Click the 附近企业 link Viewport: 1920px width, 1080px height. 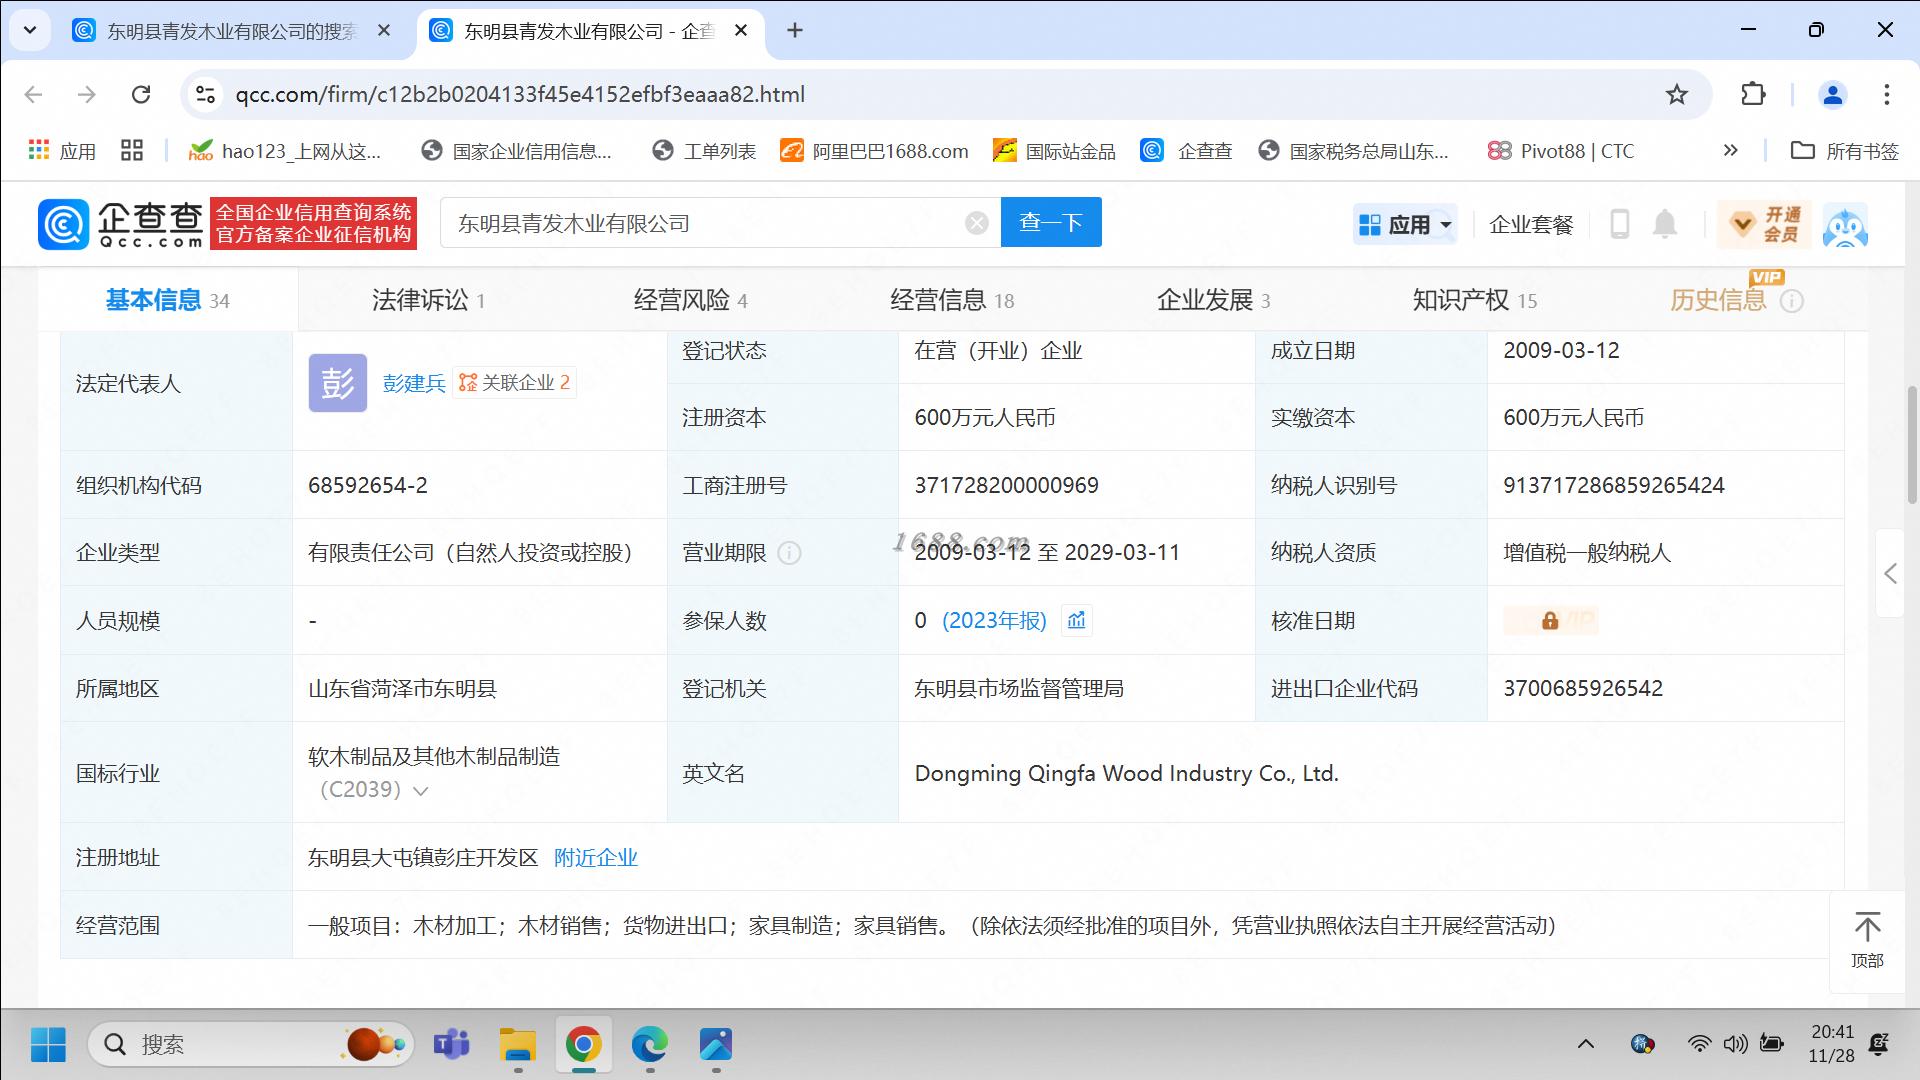(x=596, y=858)
